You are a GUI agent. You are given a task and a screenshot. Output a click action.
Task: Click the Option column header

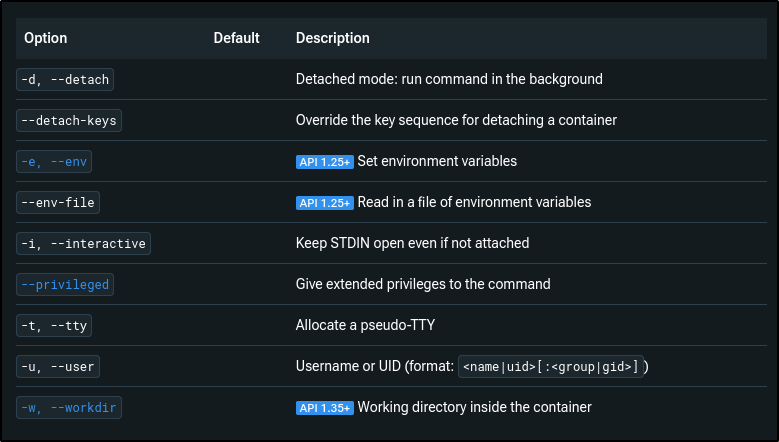[46, 38]
